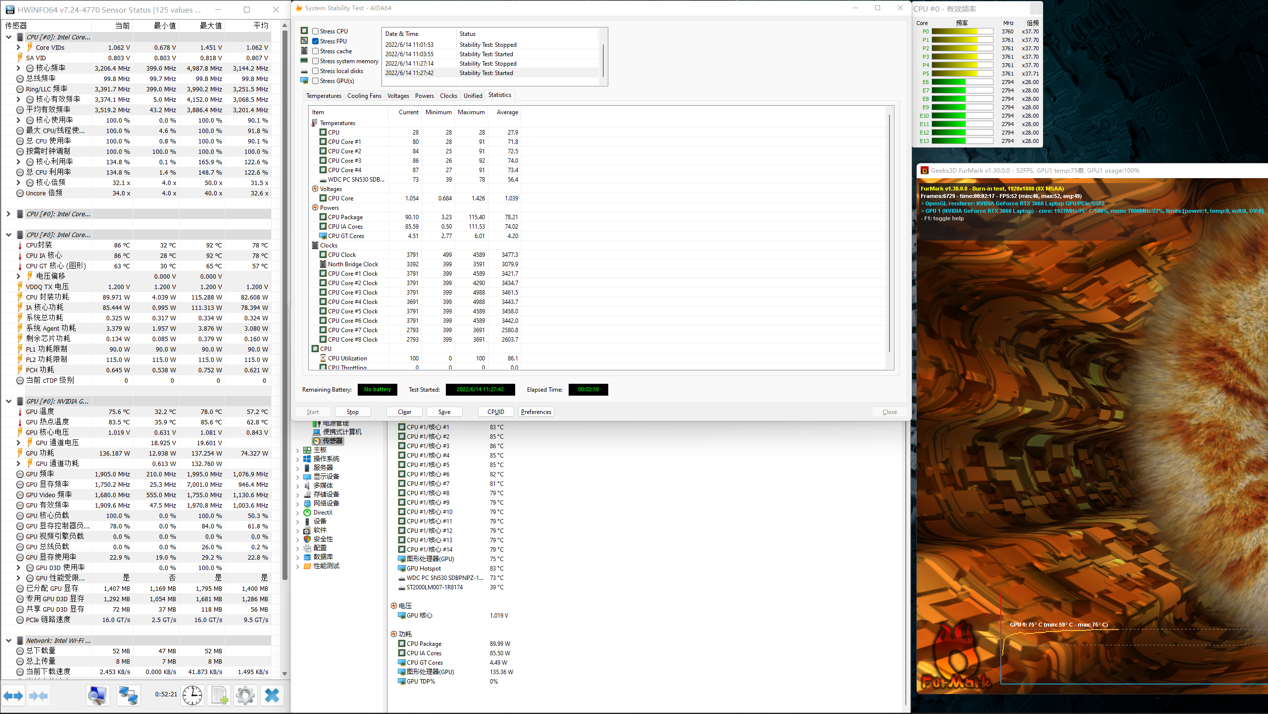Collapse first CPU [#0] Intel Core sensor group
1268x714 pixels.
pyautogui.click(x=9, y=37)
